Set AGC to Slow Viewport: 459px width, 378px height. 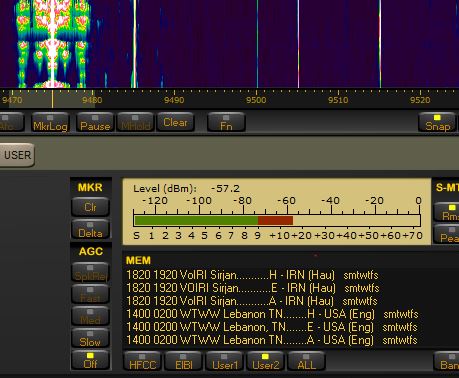90,338
